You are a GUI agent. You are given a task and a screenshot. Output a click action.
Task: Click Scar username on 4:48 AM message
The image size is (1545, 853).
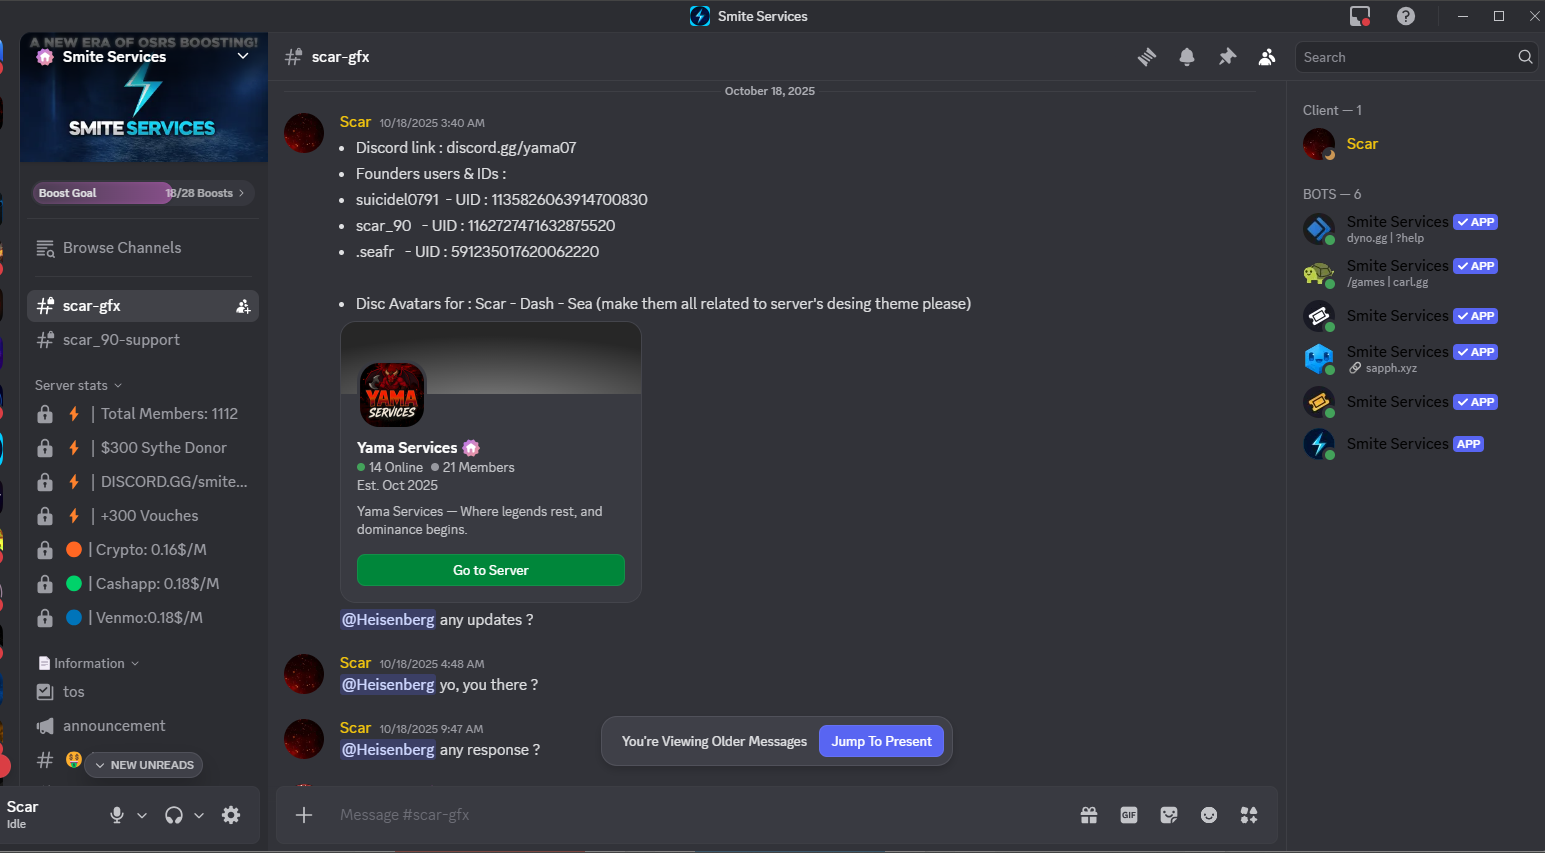[x=355, y=663]
